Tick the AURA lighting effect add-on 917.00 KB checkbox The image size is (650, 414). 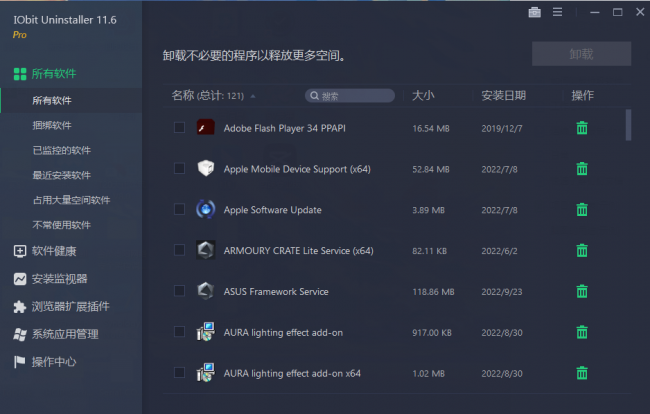click(179, 332)
